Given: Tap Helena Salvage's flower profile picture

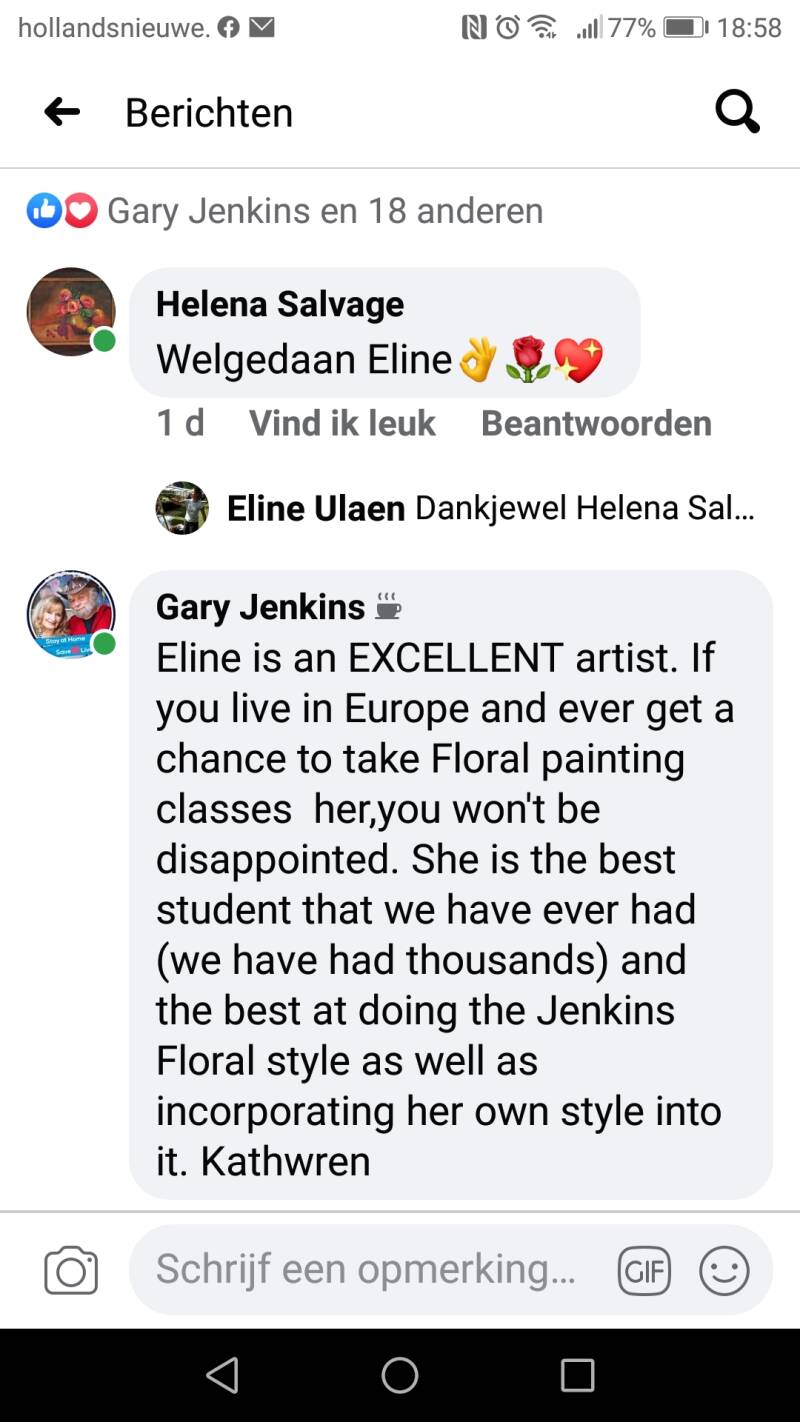Looking at the screenshot, I should coord(71,311).
